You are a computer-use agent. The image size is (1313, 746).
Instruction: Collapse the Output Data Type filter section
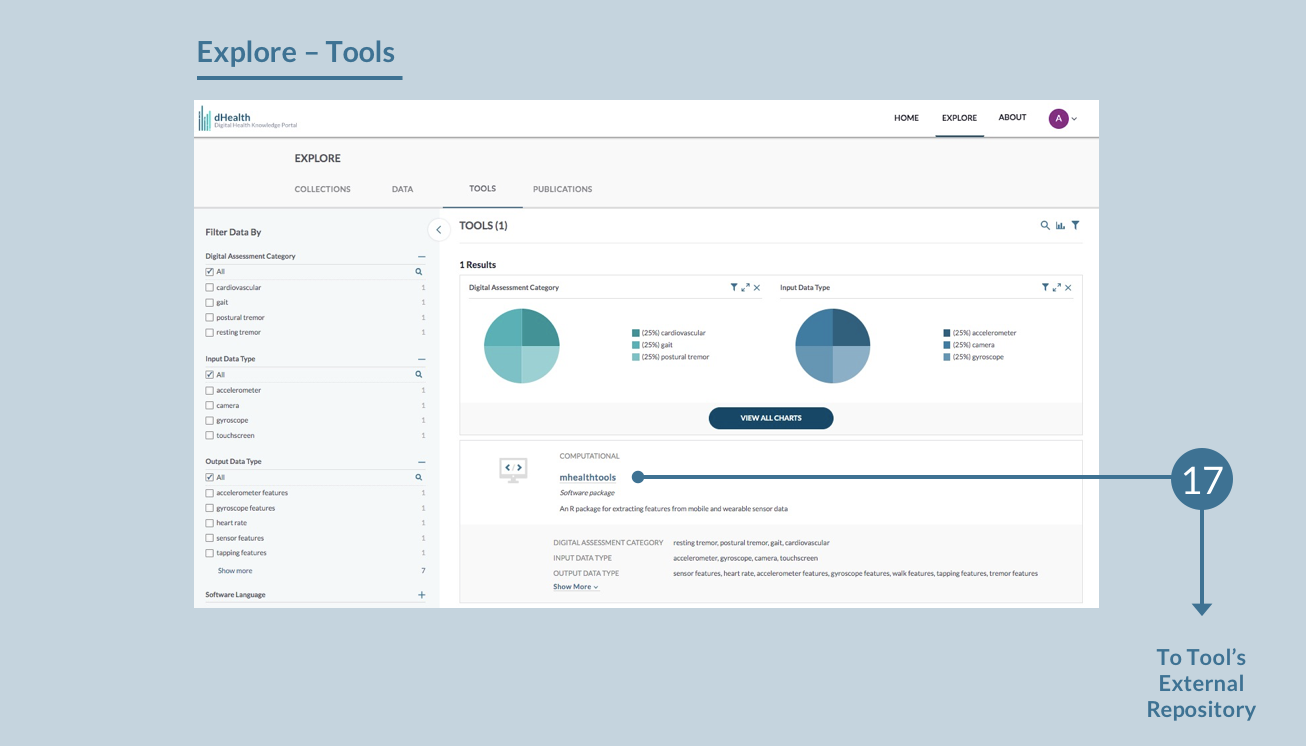pos(421,462)
